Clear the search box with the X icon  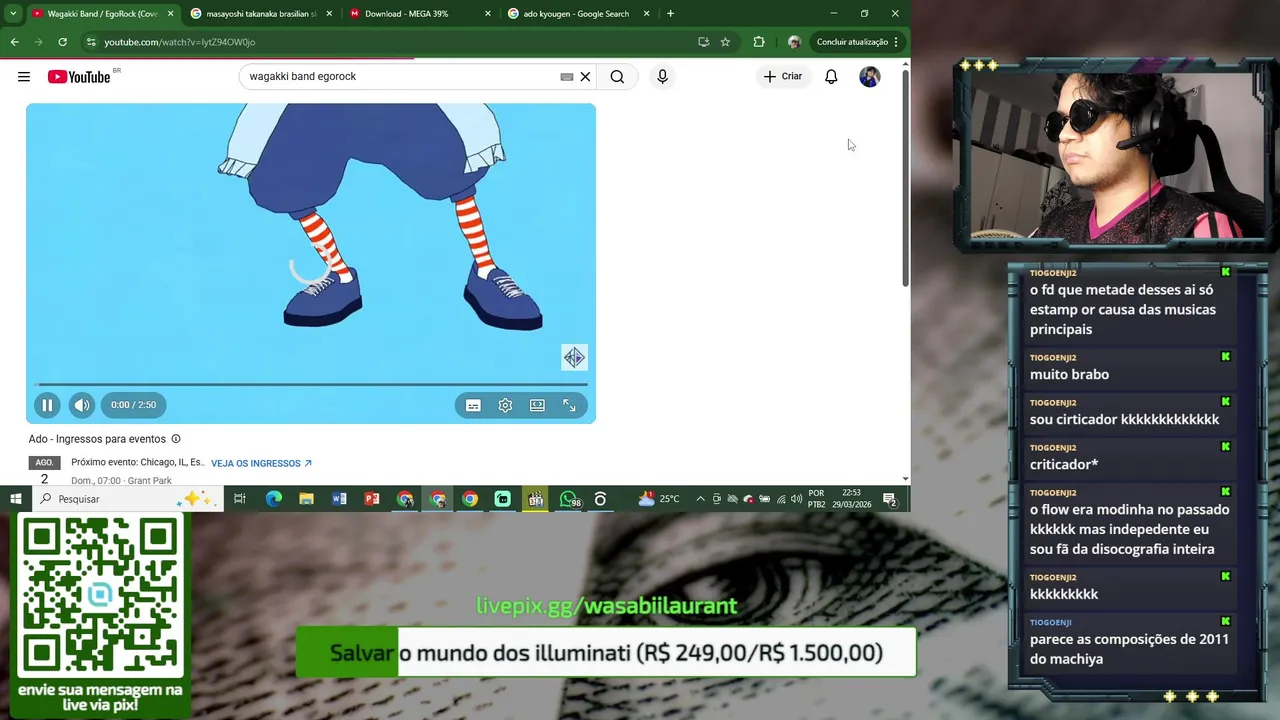[586, 77]
